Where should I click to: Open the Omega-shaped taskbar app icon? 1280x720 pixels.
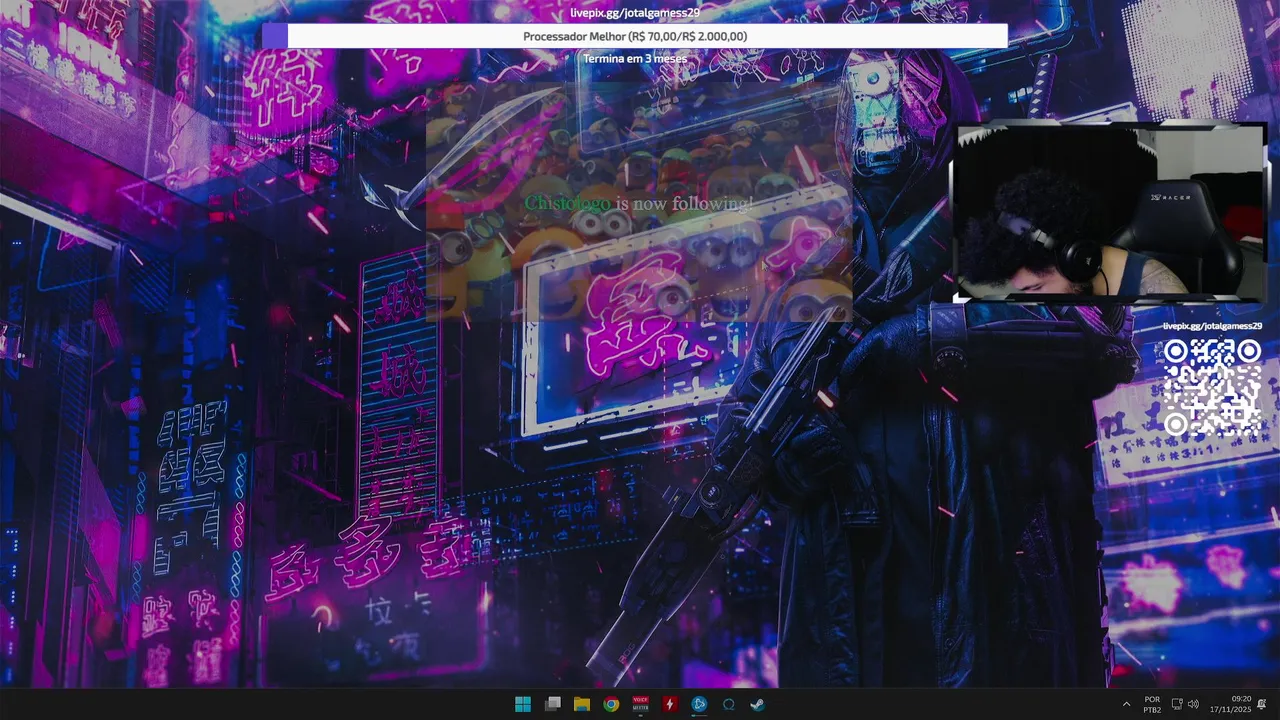click(729, 704)
